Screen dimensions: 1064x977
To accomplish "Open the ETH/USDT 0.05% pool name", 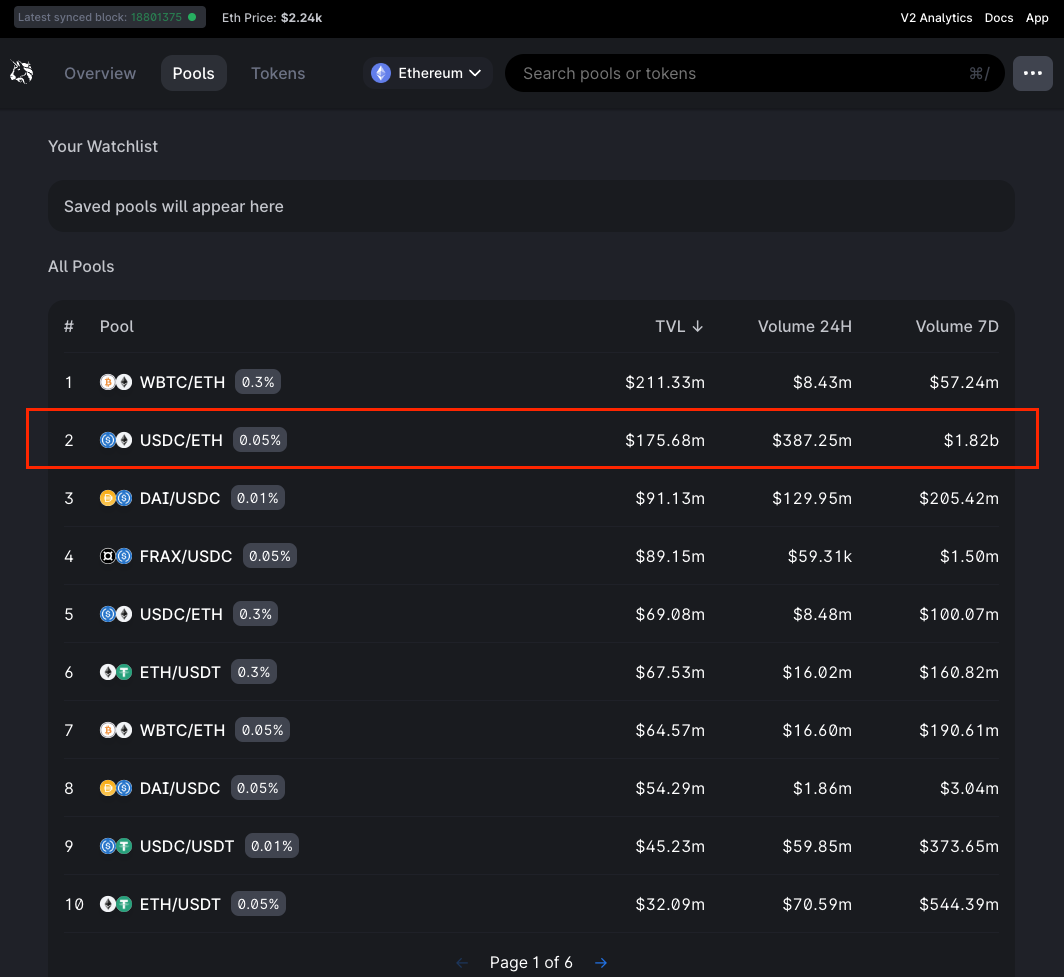I will [180, 904].
